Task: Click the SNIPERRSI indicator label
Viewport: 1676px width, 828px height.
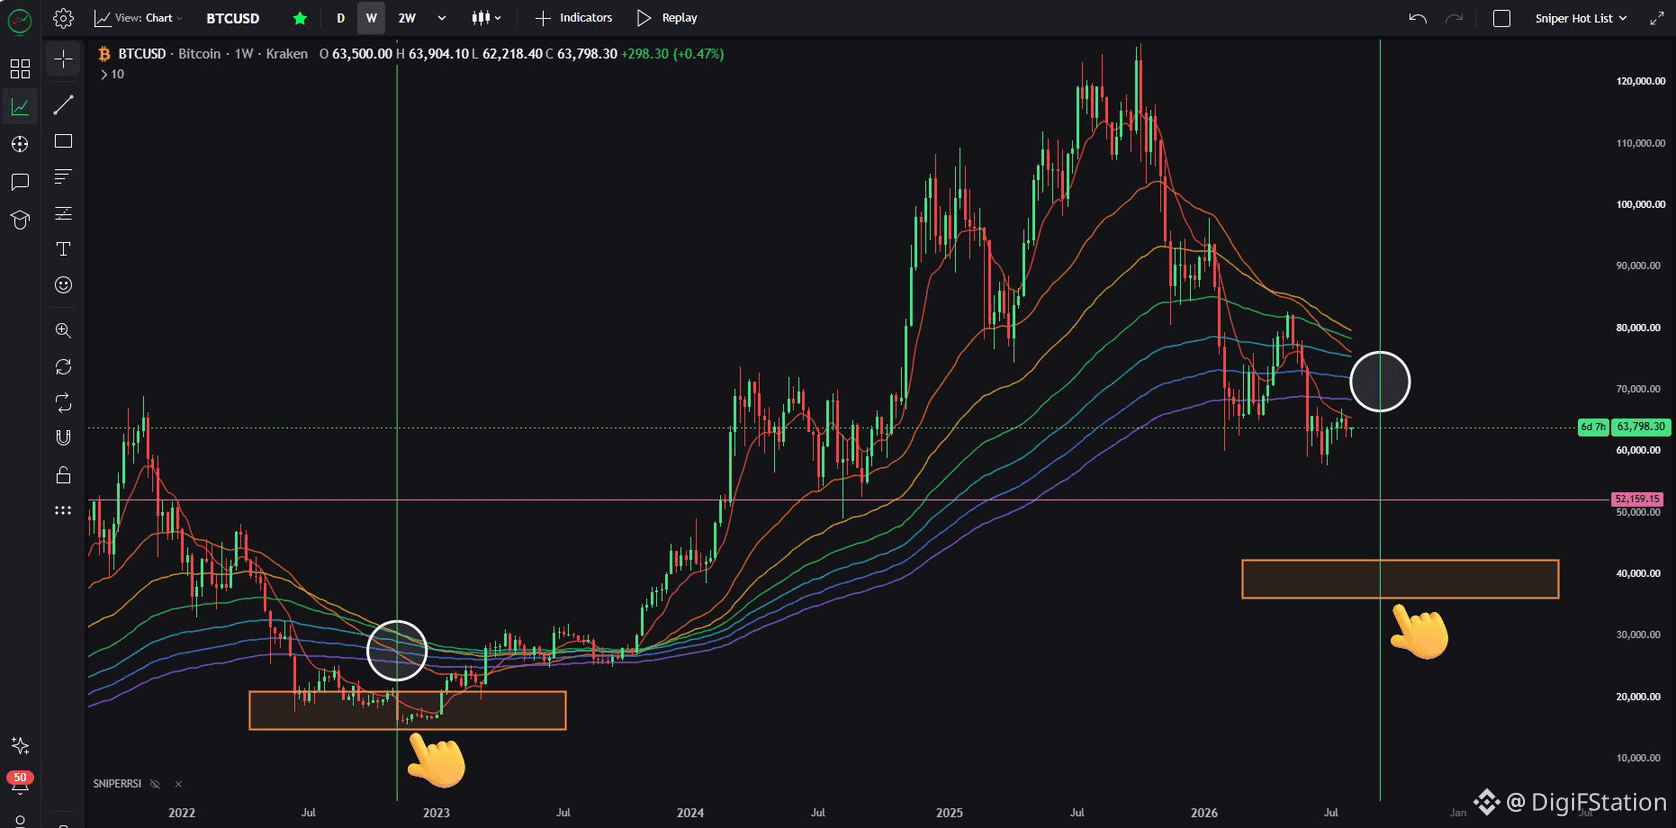Action: coord(117,784)
